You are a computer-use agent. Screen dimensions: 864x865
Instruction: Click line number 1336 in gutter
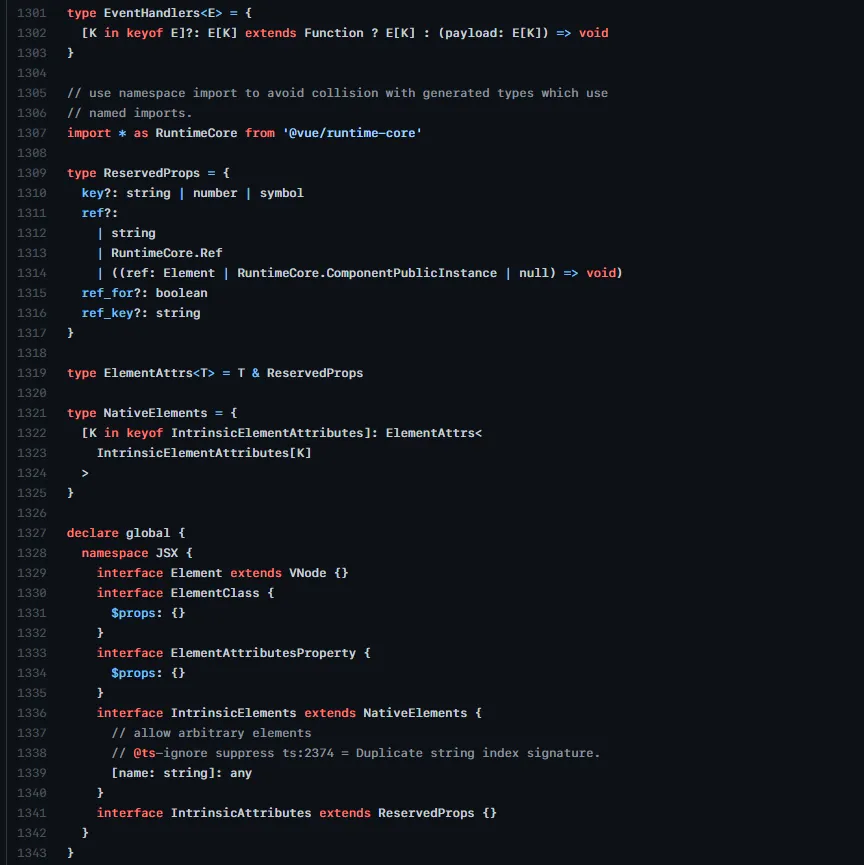[x=31, y=713]
